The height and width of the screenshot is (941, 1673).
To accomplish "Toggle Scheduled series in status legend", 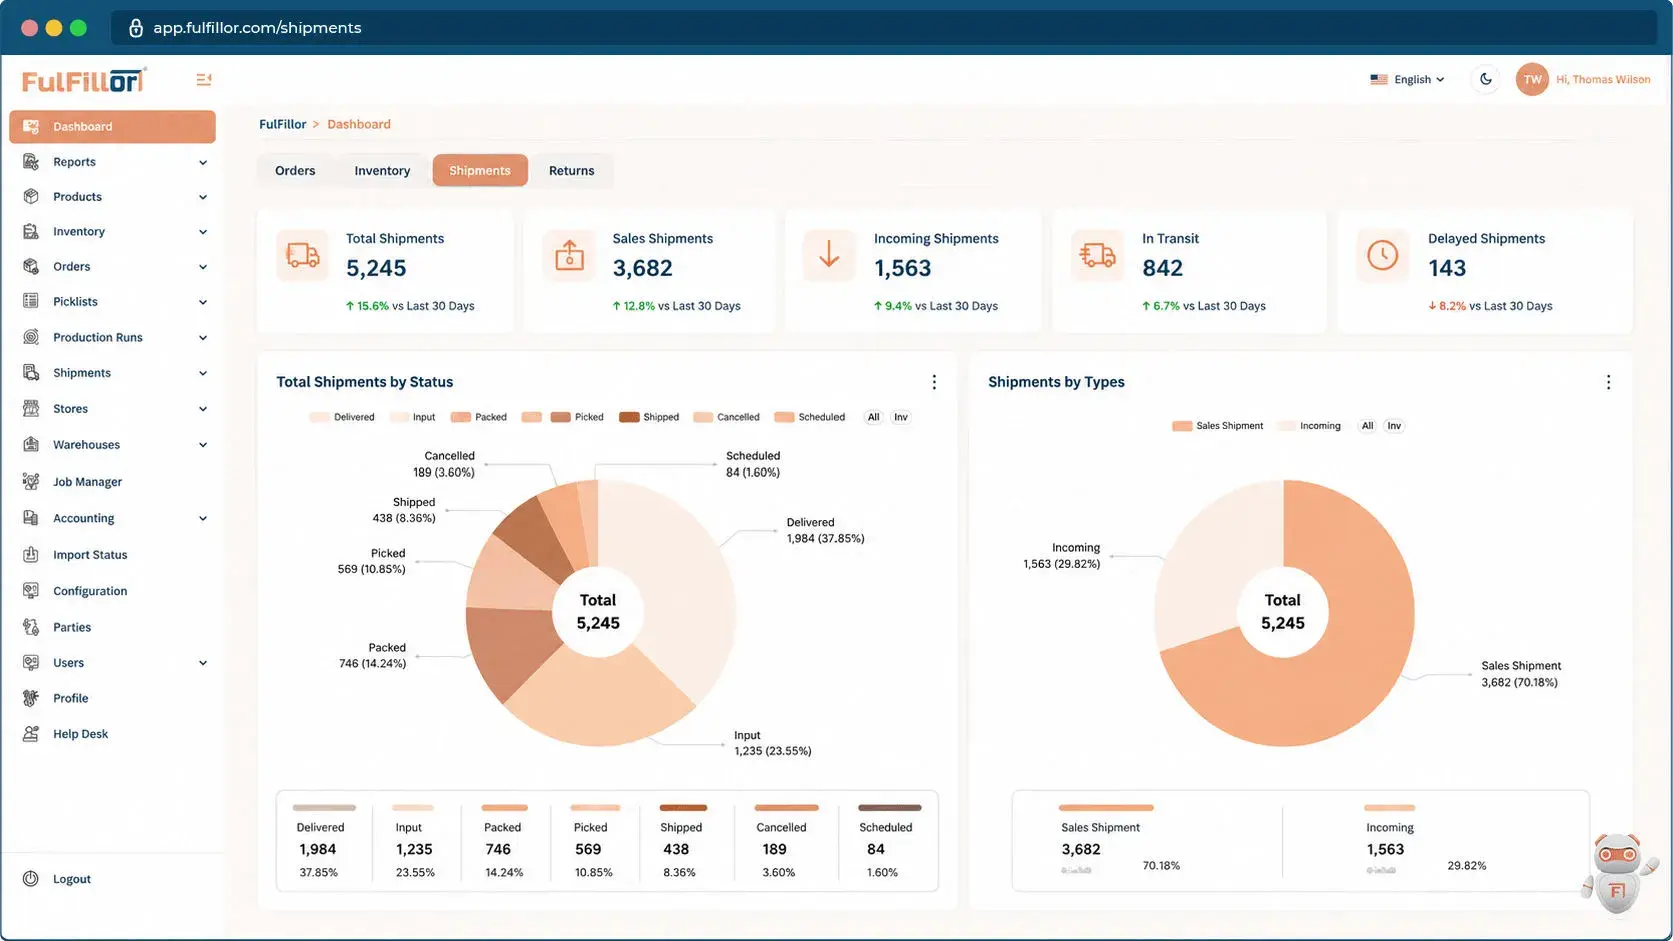I will [810, 417].
